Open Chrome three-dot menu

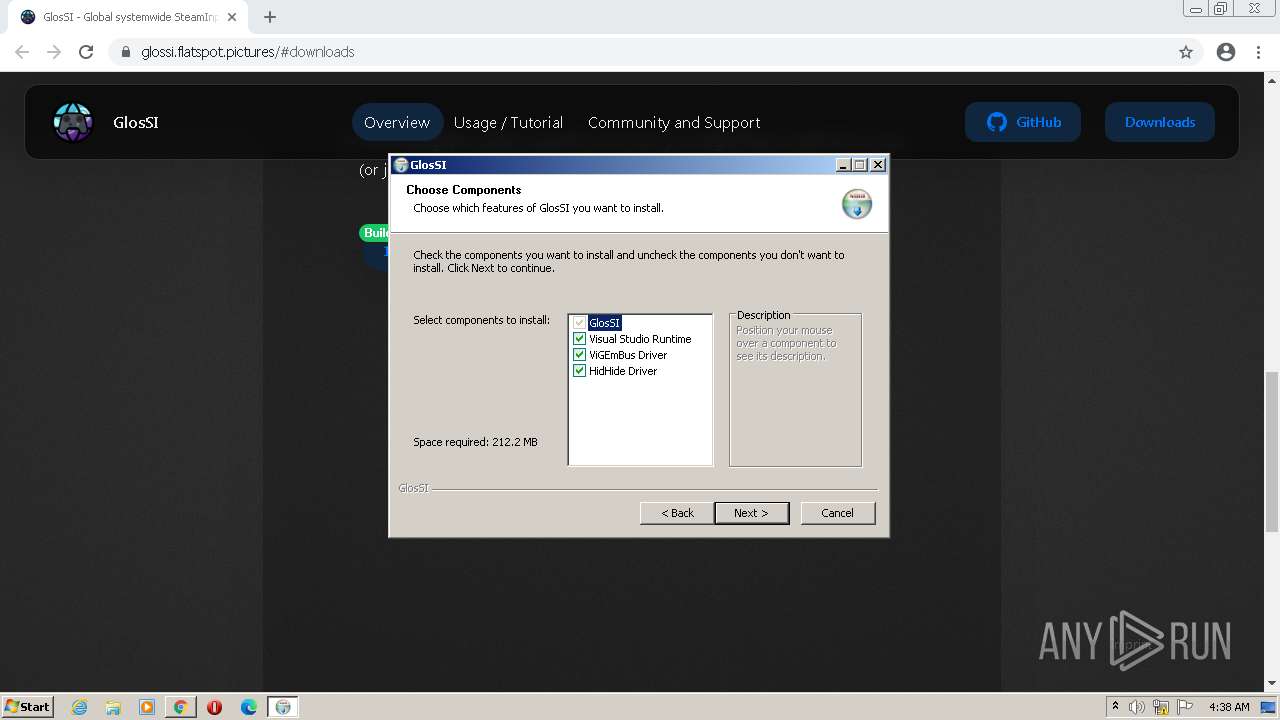tap(1258, 52)
